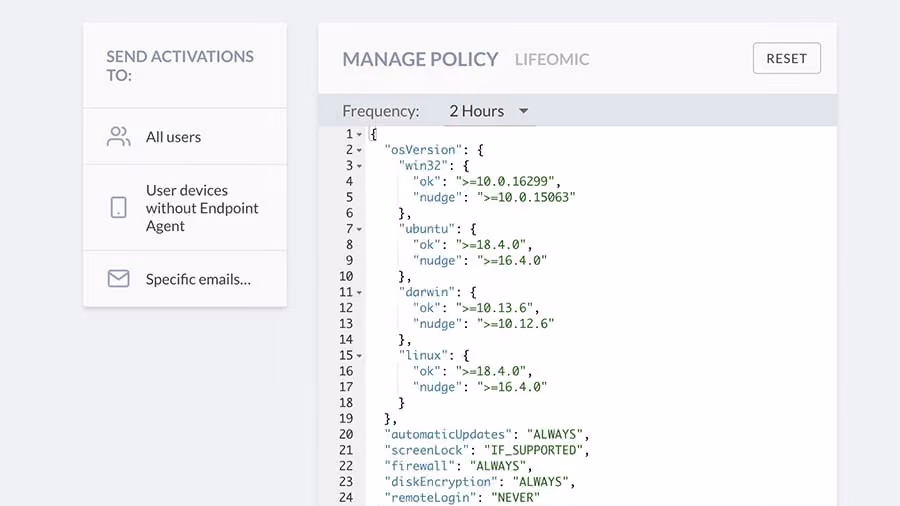The width and height of the screenshot is (900, 506).
Task: Click the "screenLock" key
Action: pyautogui.click(x=426, y=450)
